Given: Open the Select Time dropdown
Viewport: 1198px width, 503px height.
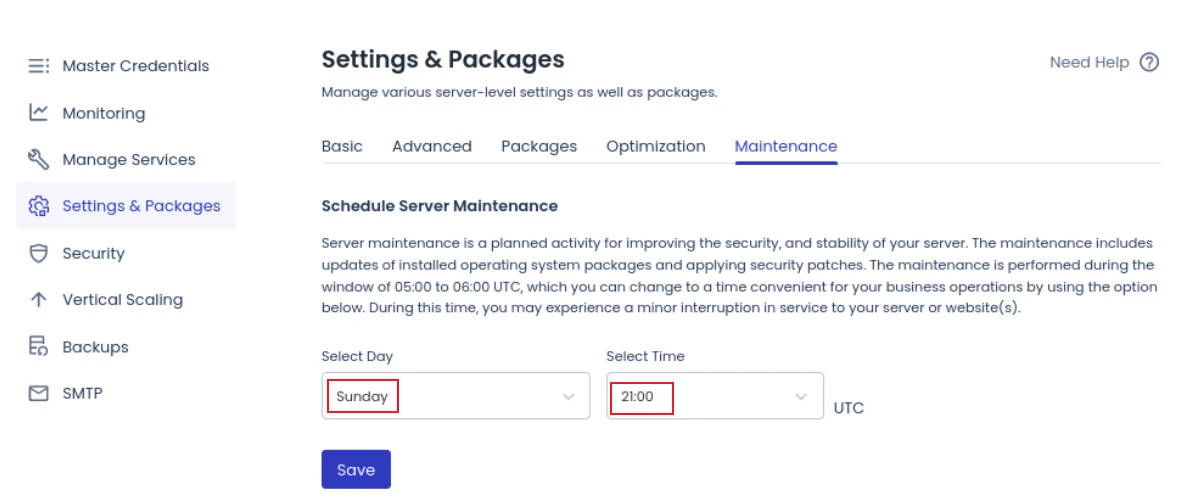Looking at the screenshot, I should pos(715,396).
